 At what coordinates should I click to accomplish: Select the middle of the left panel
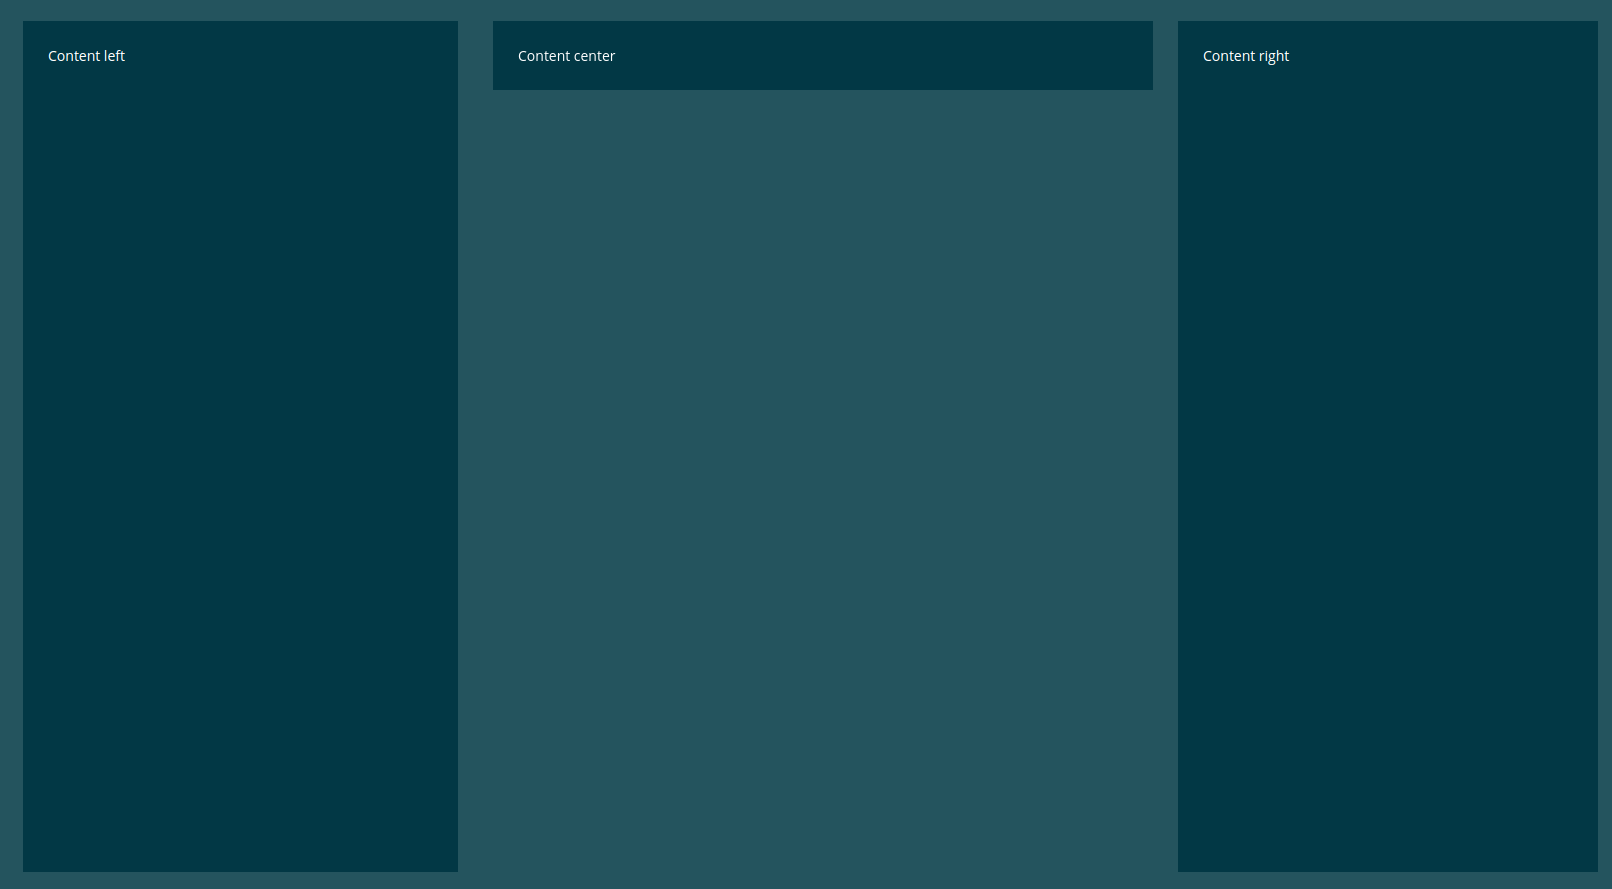[x=240, y=446]
